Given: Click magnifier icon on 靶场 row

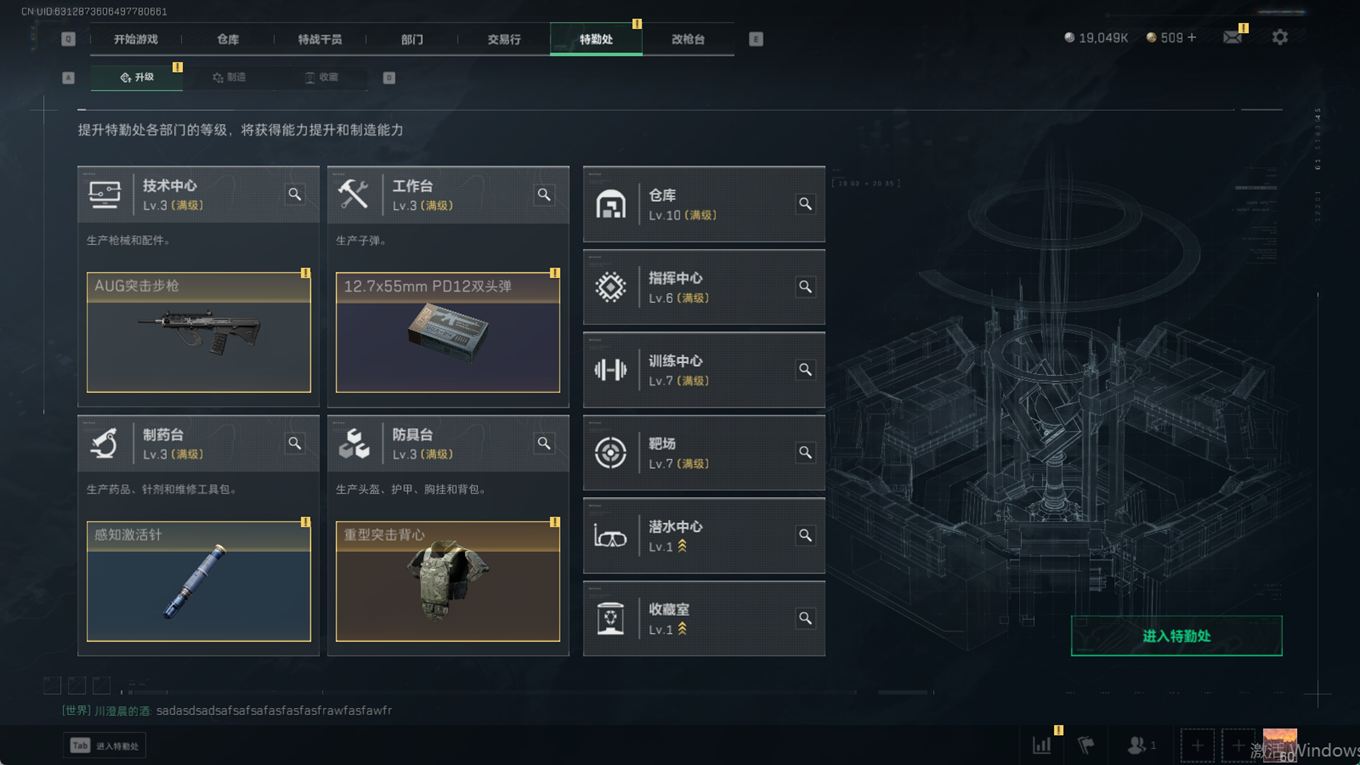Looking at the screenshot, I should coord(805,452).
